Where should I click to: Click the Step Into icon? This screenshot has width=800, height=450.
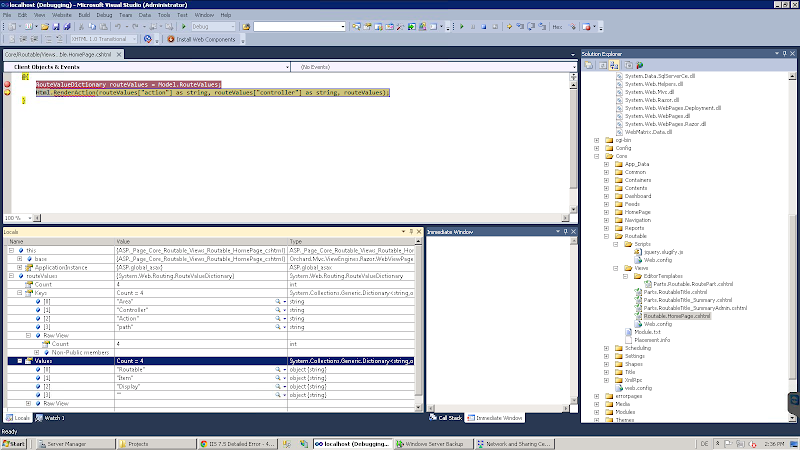520,27
